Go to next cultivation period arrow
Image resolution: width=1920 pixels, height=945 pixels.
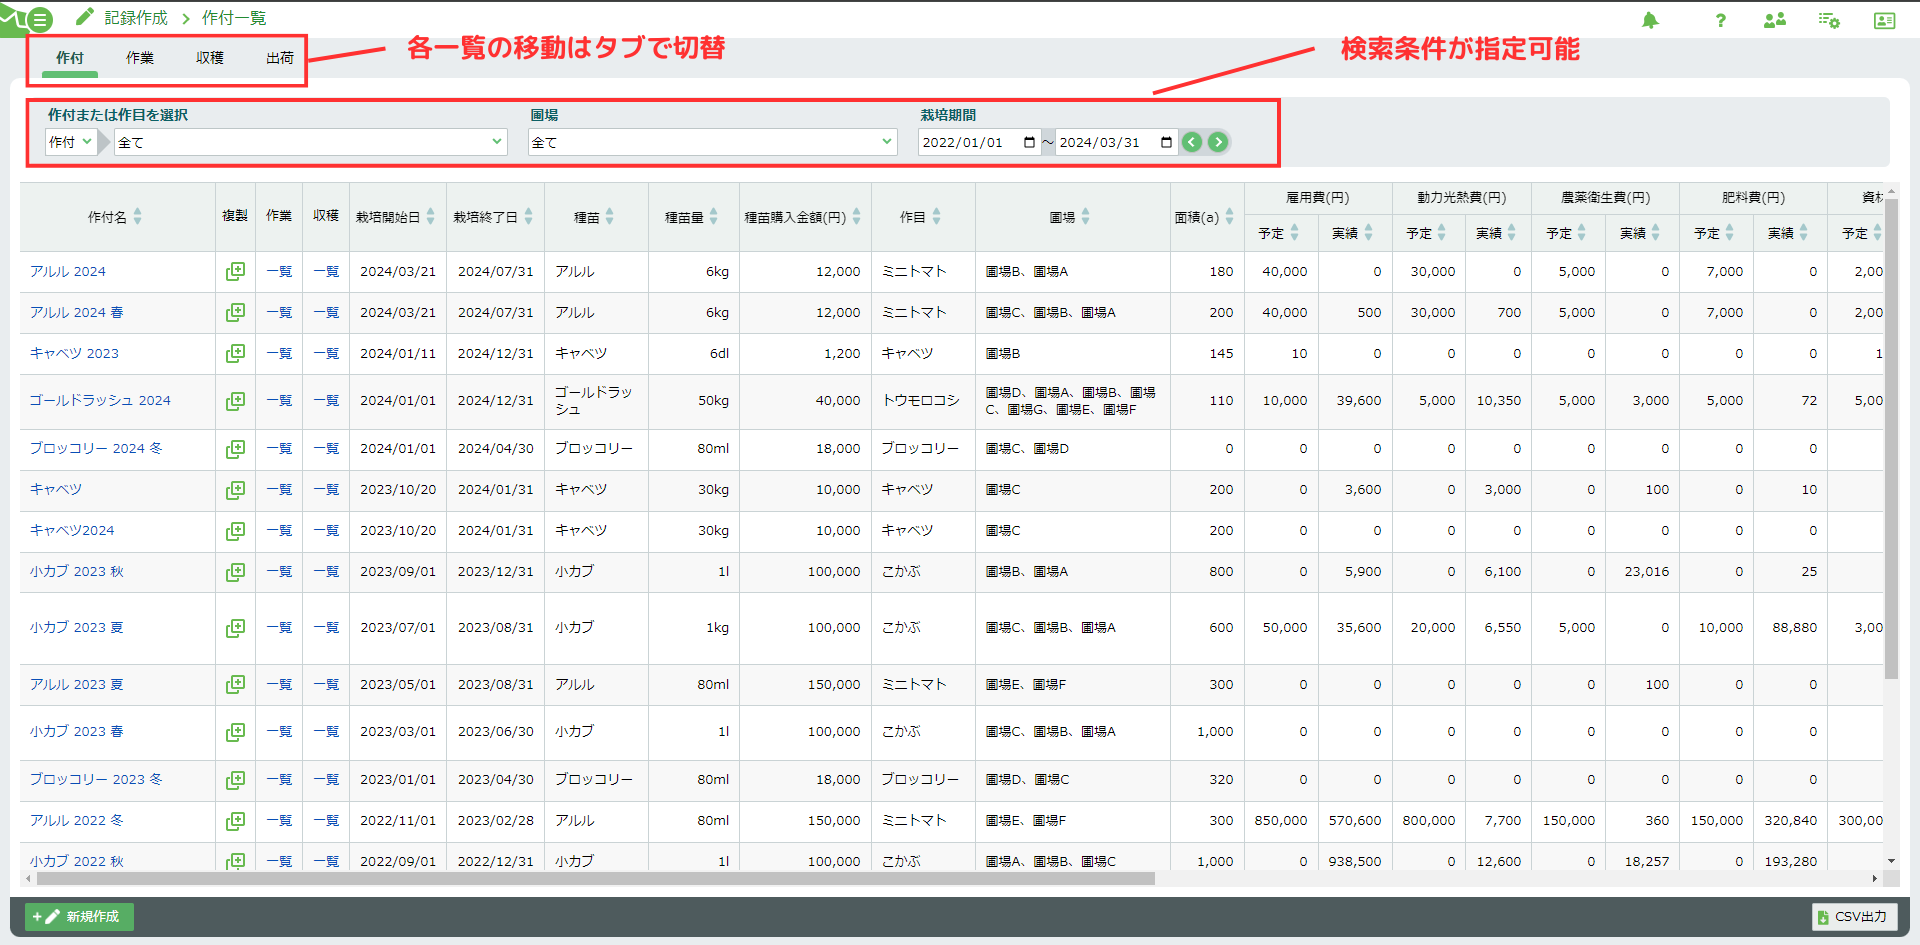[1218, 142]
